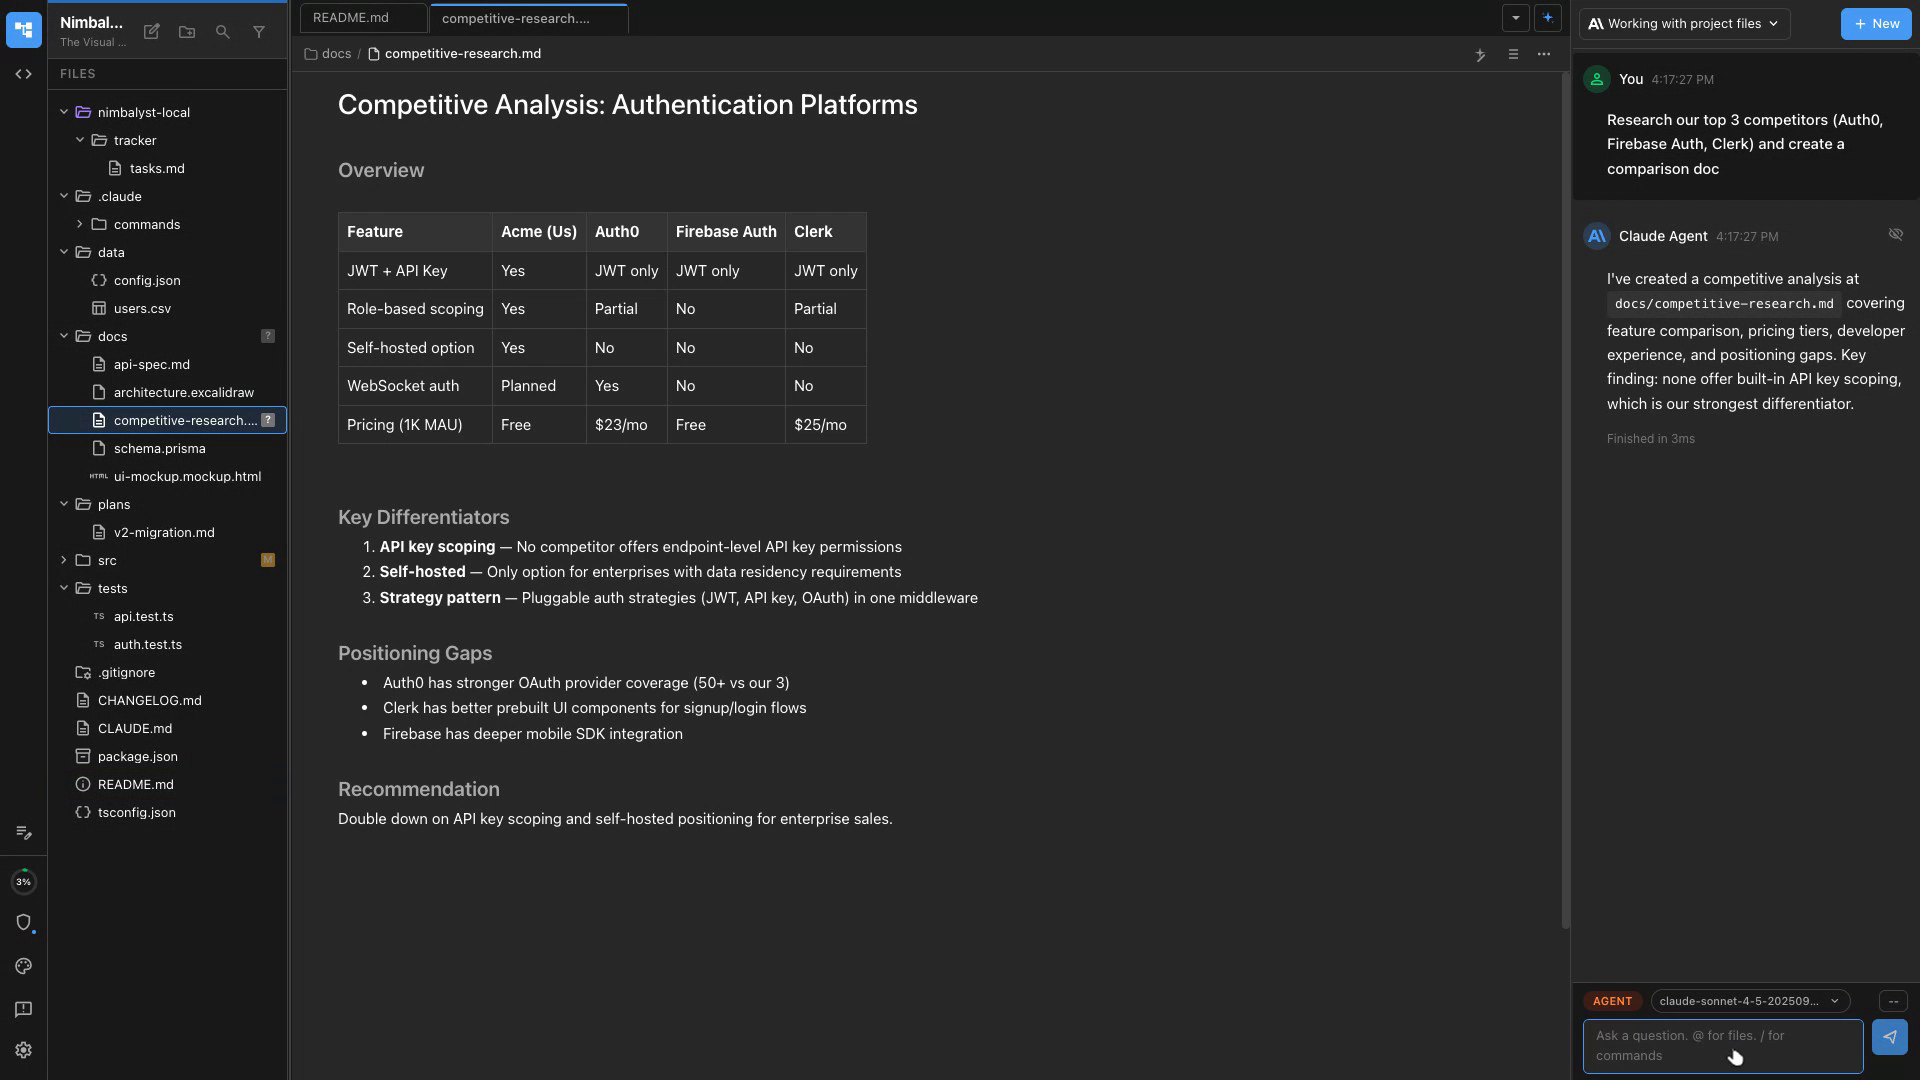Click the filter files funnel icon
Image resolution: width=1920 pixels, height=1080 pixels.
259,32
